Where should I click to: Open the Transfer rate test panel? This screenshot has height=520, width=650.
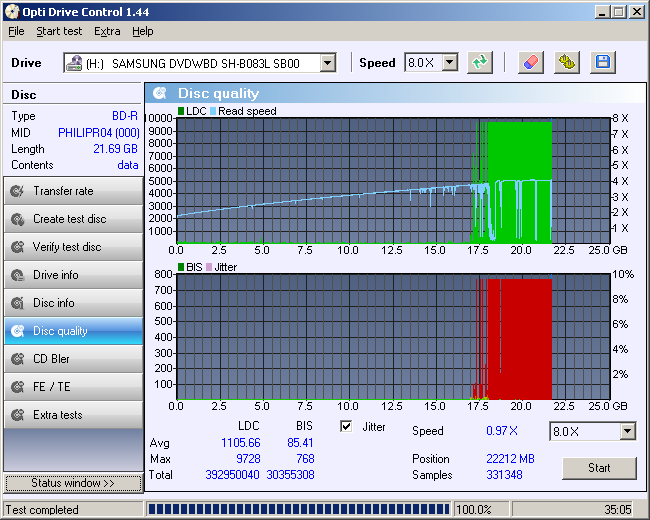(73, 191)
